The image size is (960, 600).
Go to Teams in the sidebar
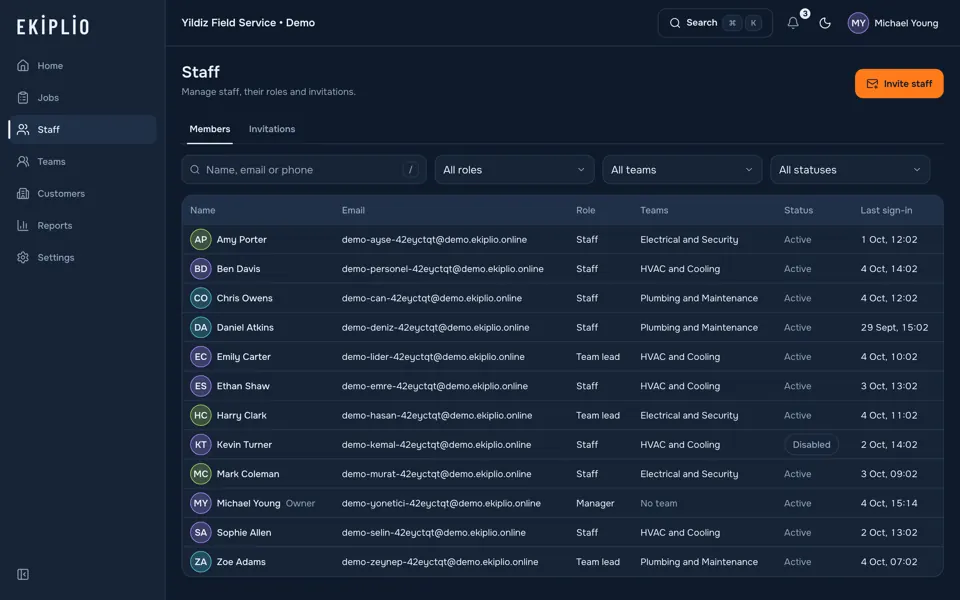coord(82,162)
